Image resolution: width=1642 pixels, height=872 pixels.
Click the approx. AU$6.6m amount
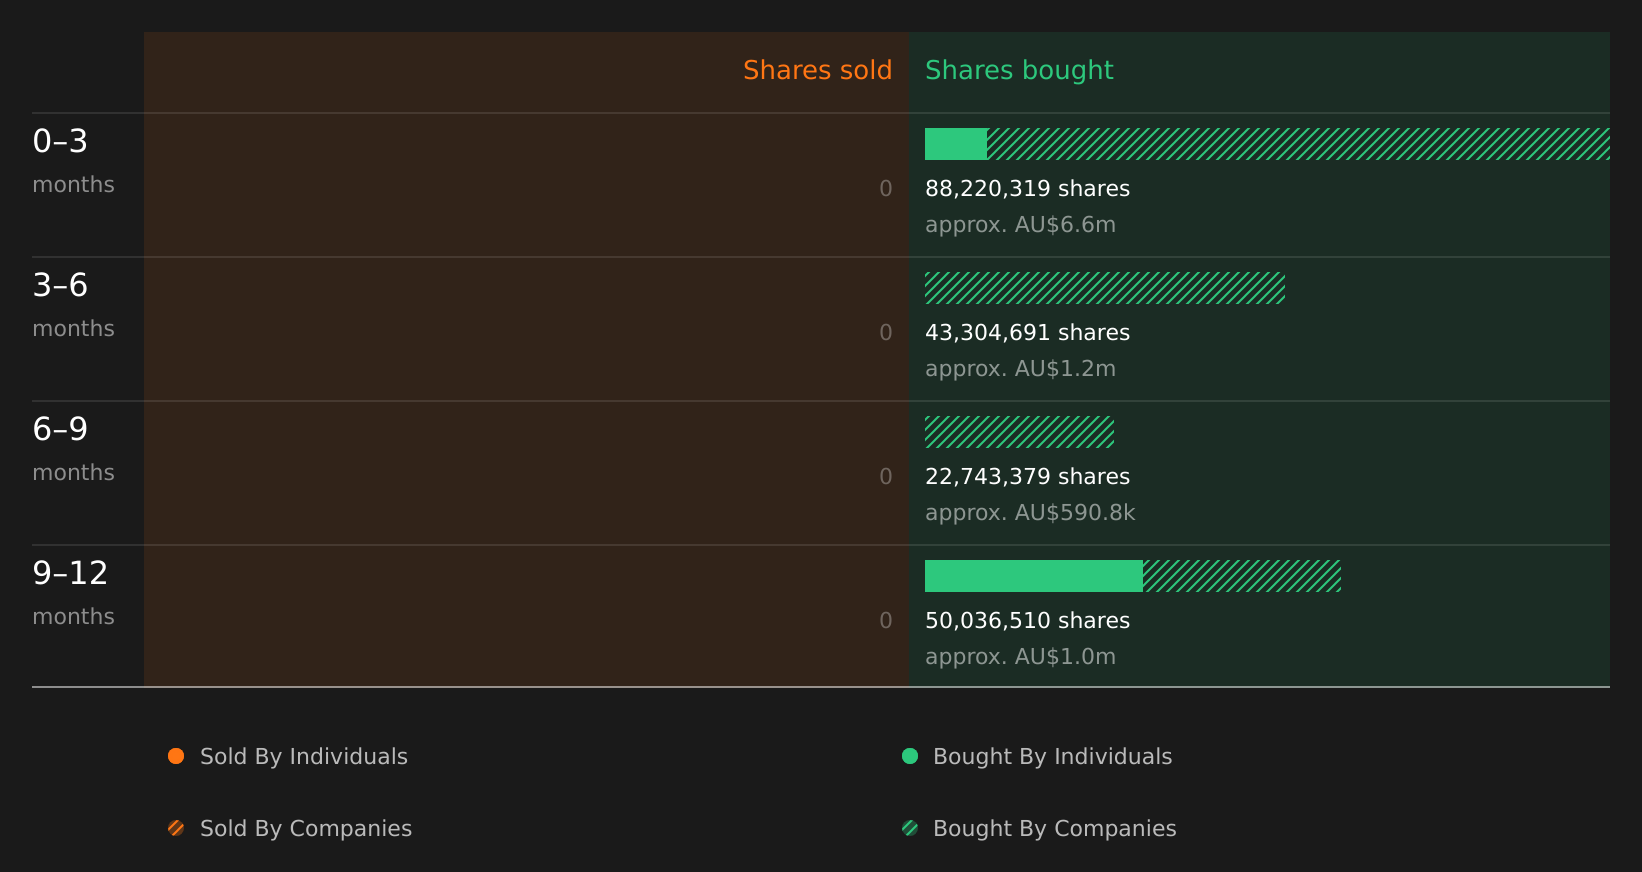pos(1020,225)
